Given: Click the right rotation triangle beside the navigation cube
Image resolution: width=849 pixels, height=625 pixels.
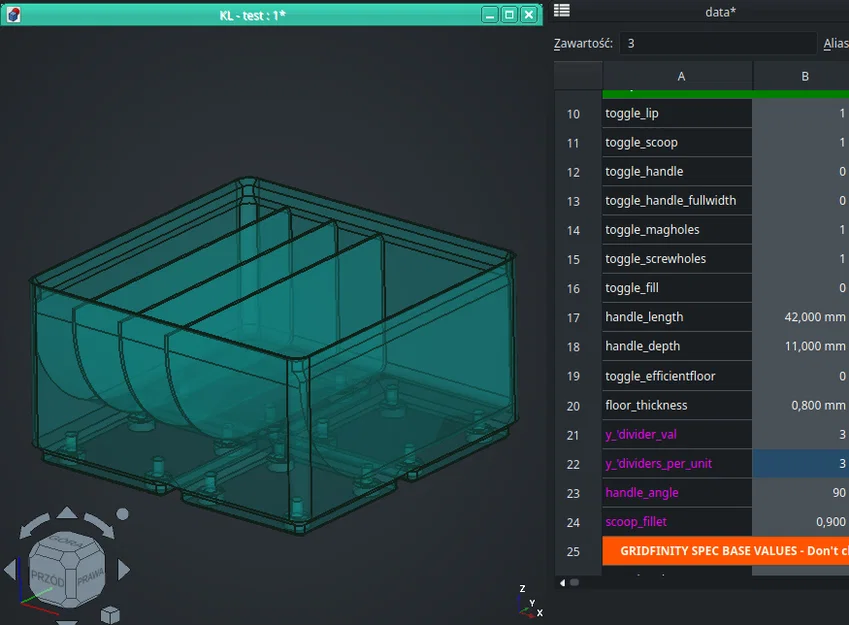Looking at the screenshot, I should coord(125,567).
